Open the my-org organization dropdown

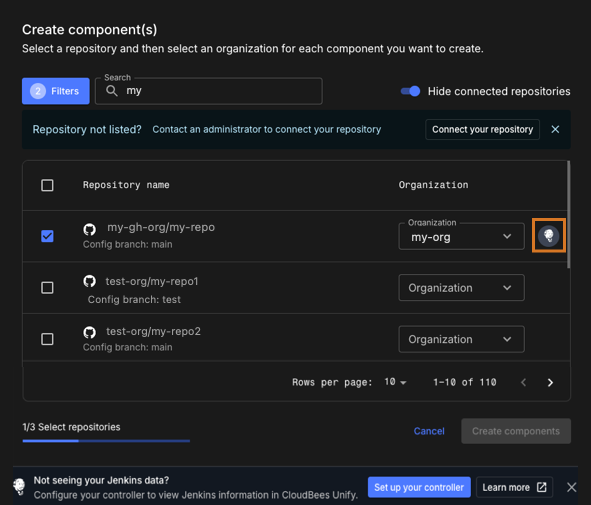pyautogui.click(x=461, y=236)
